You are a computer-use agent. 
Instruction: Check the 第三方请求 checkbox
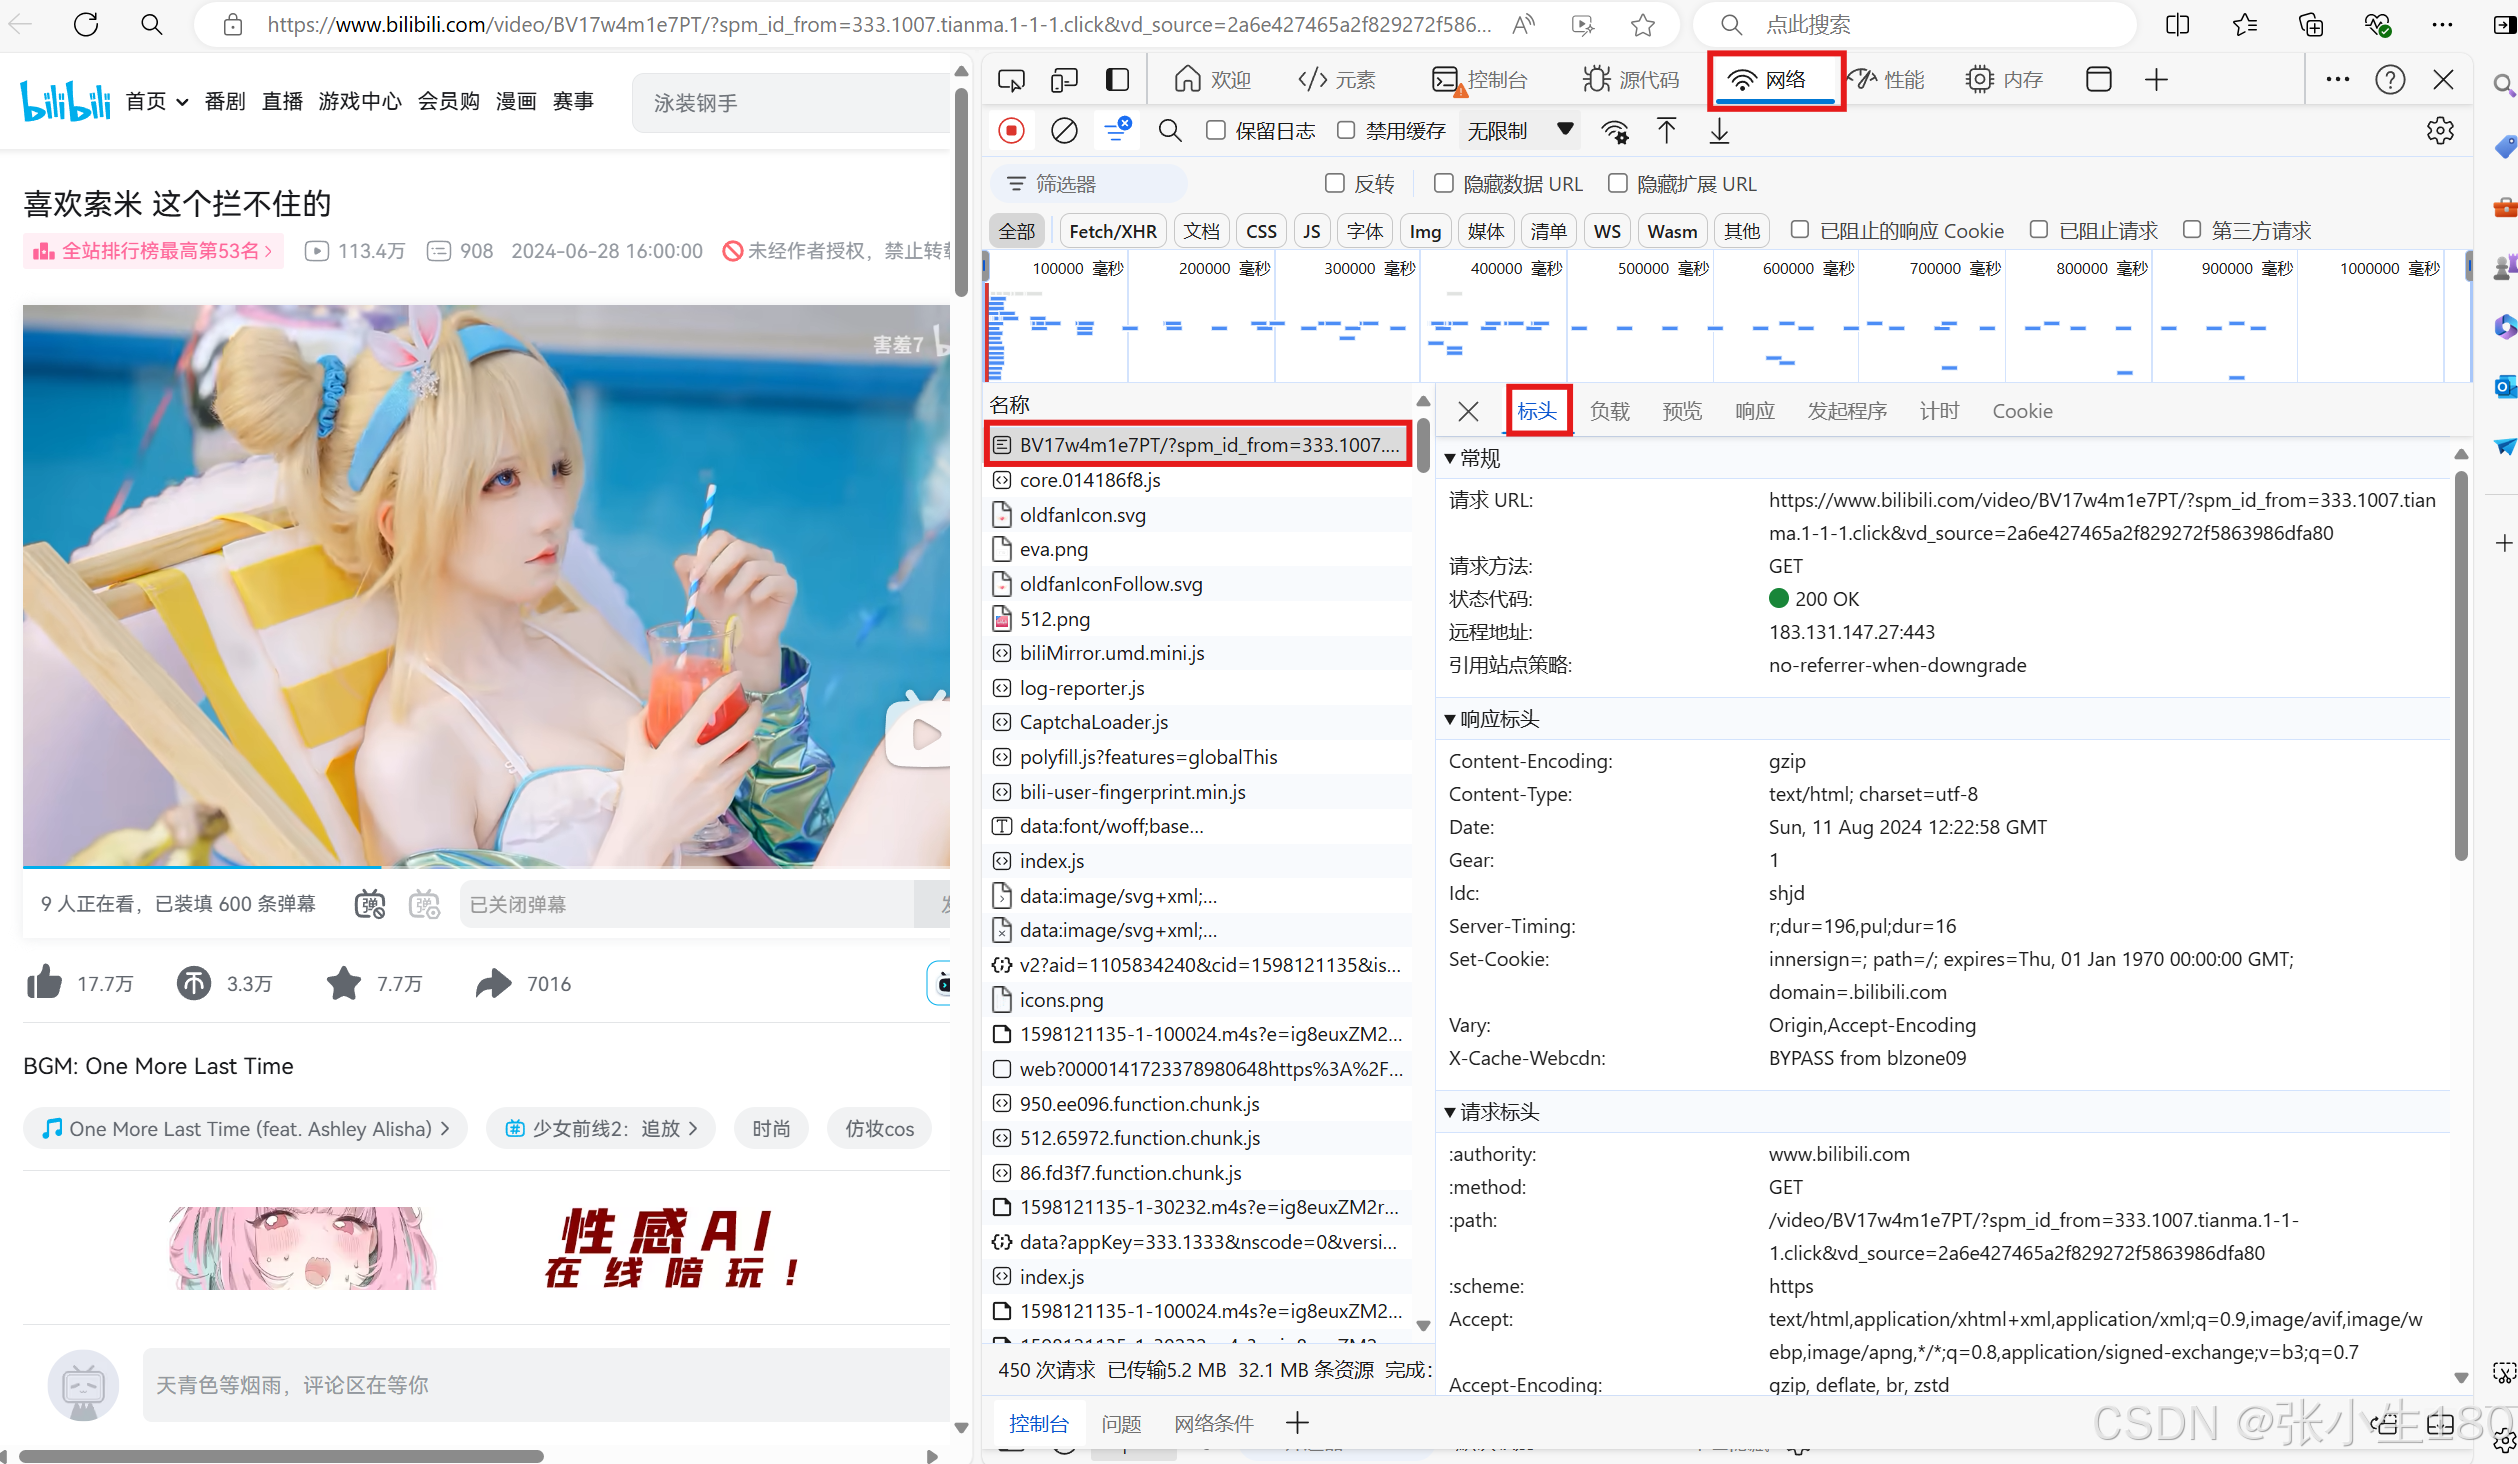[x=2191, y=230]
